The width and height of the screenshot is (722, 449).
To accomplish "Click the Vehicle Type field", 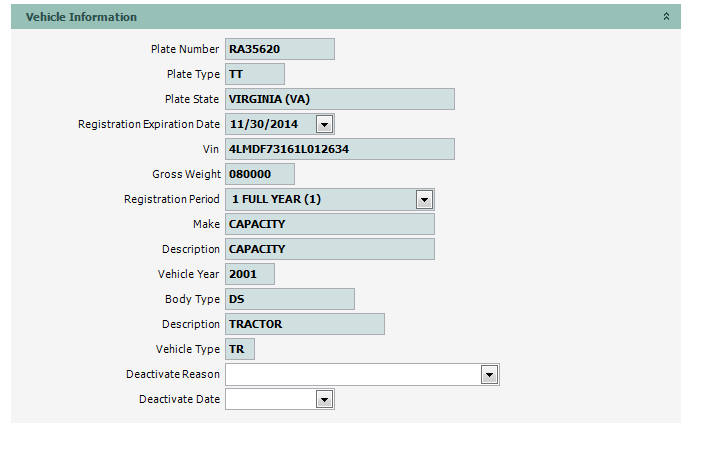I will pyautogui.click(x=239, y=349).
